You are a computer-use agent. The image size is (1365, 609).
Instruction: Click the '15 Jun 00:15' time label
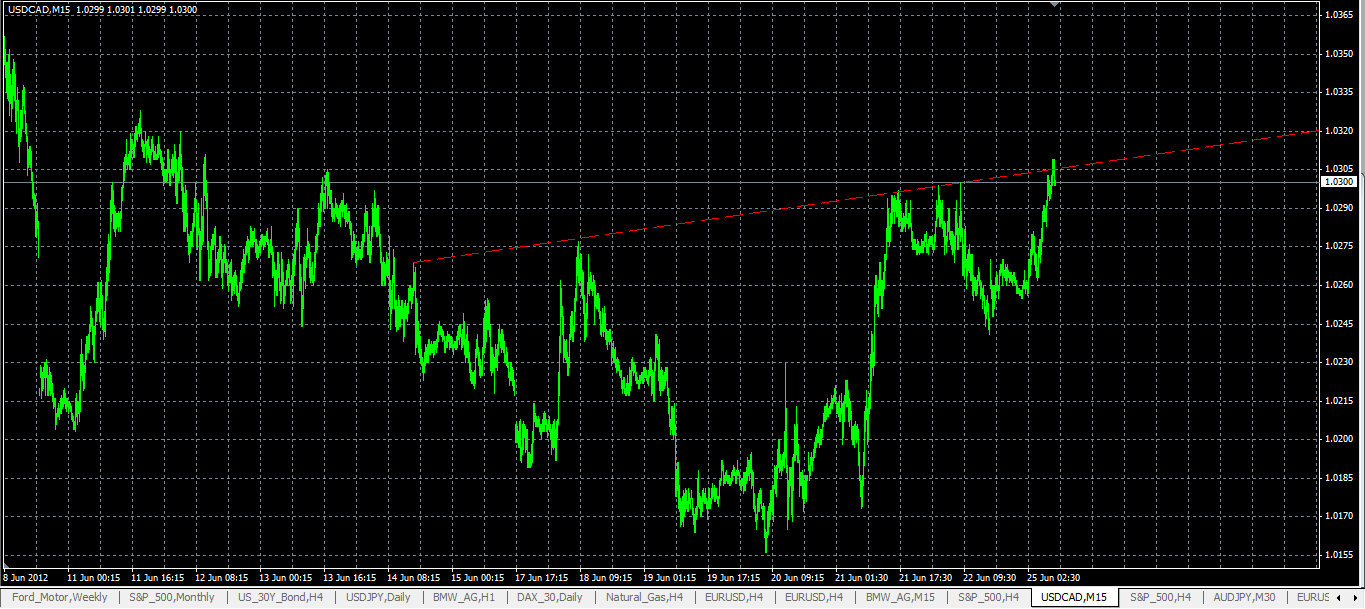click(478, 578)
